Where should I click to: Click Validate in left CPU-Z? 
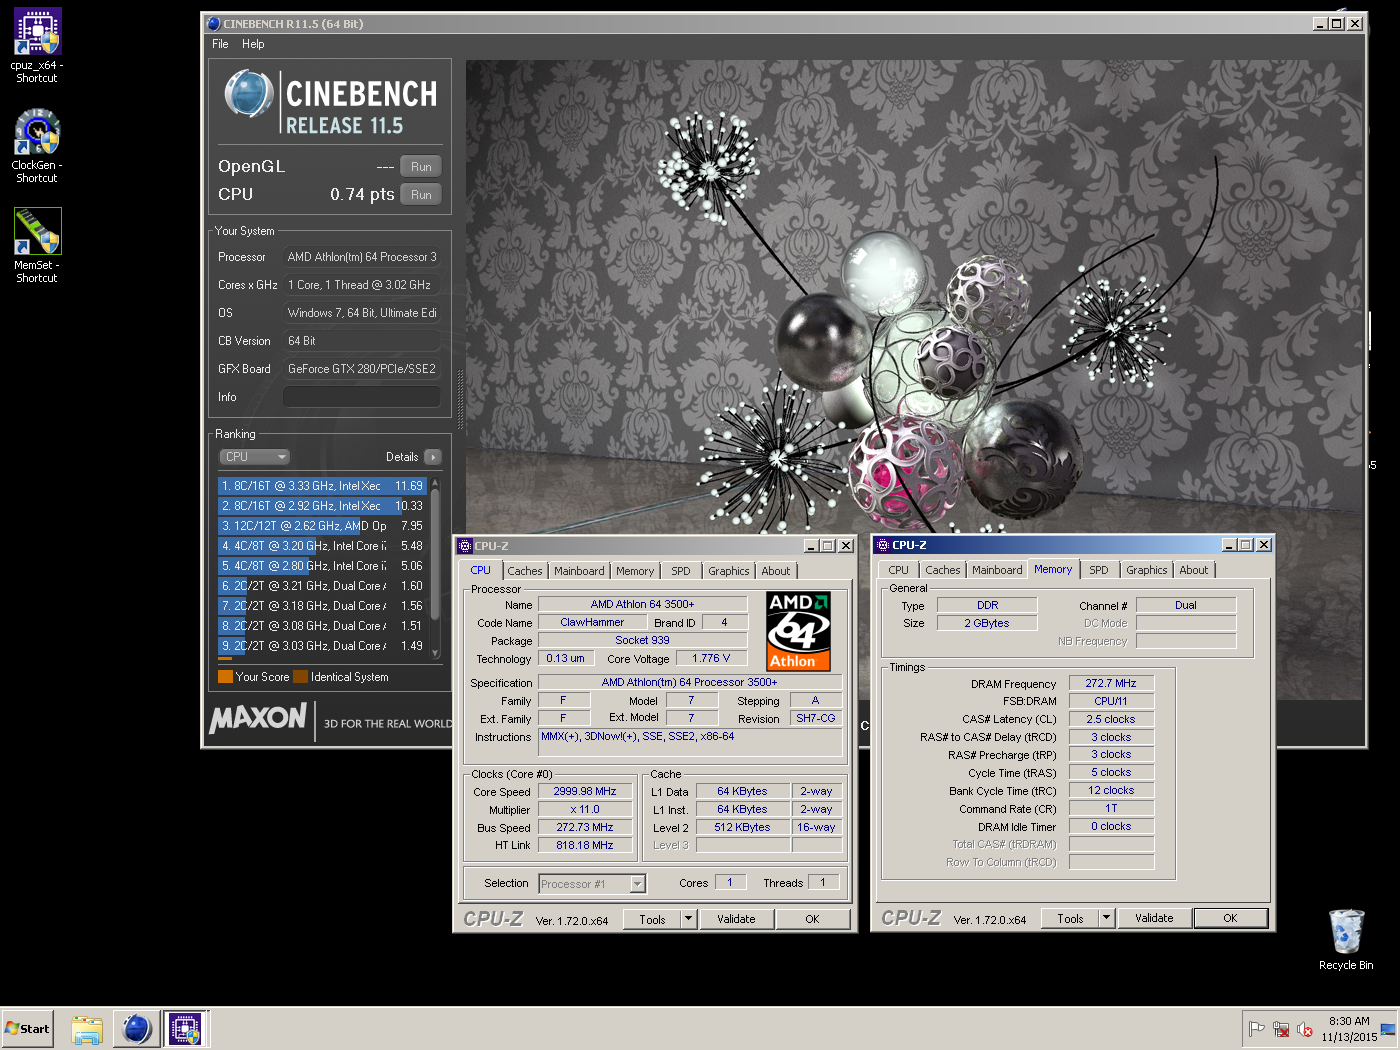736,919
